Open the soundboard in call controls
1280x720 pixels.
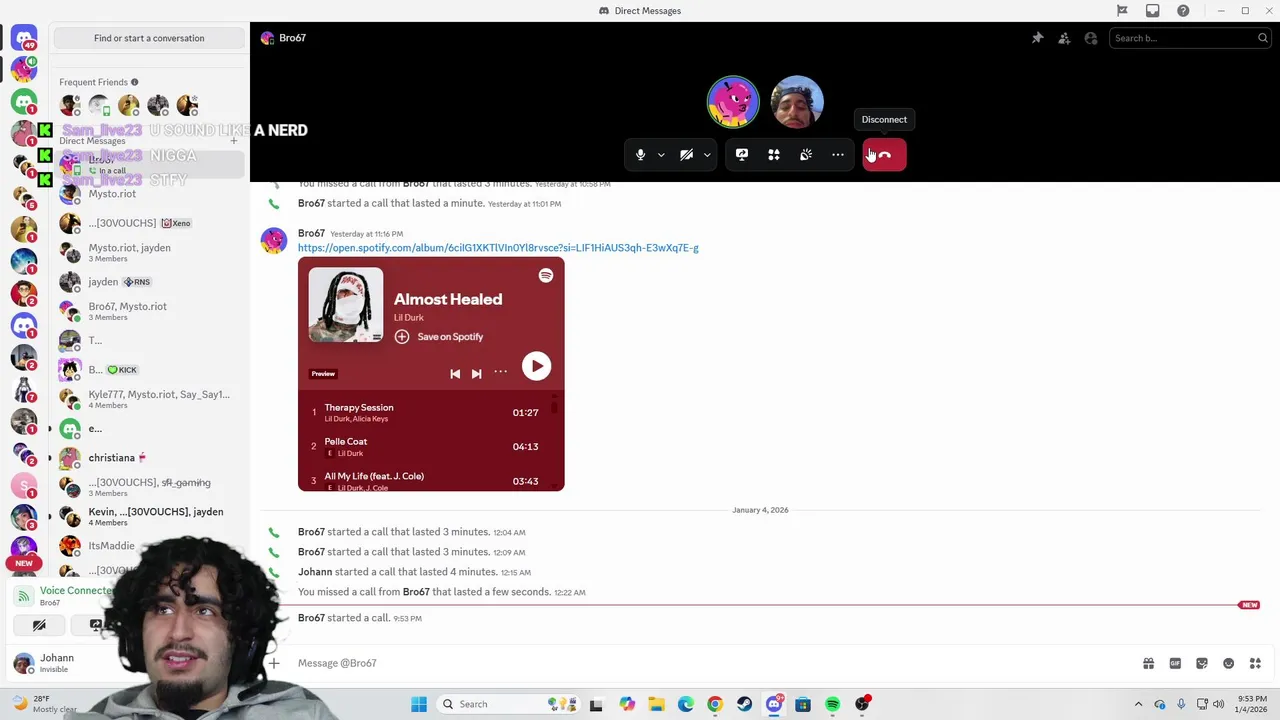[x=806, y=155]
